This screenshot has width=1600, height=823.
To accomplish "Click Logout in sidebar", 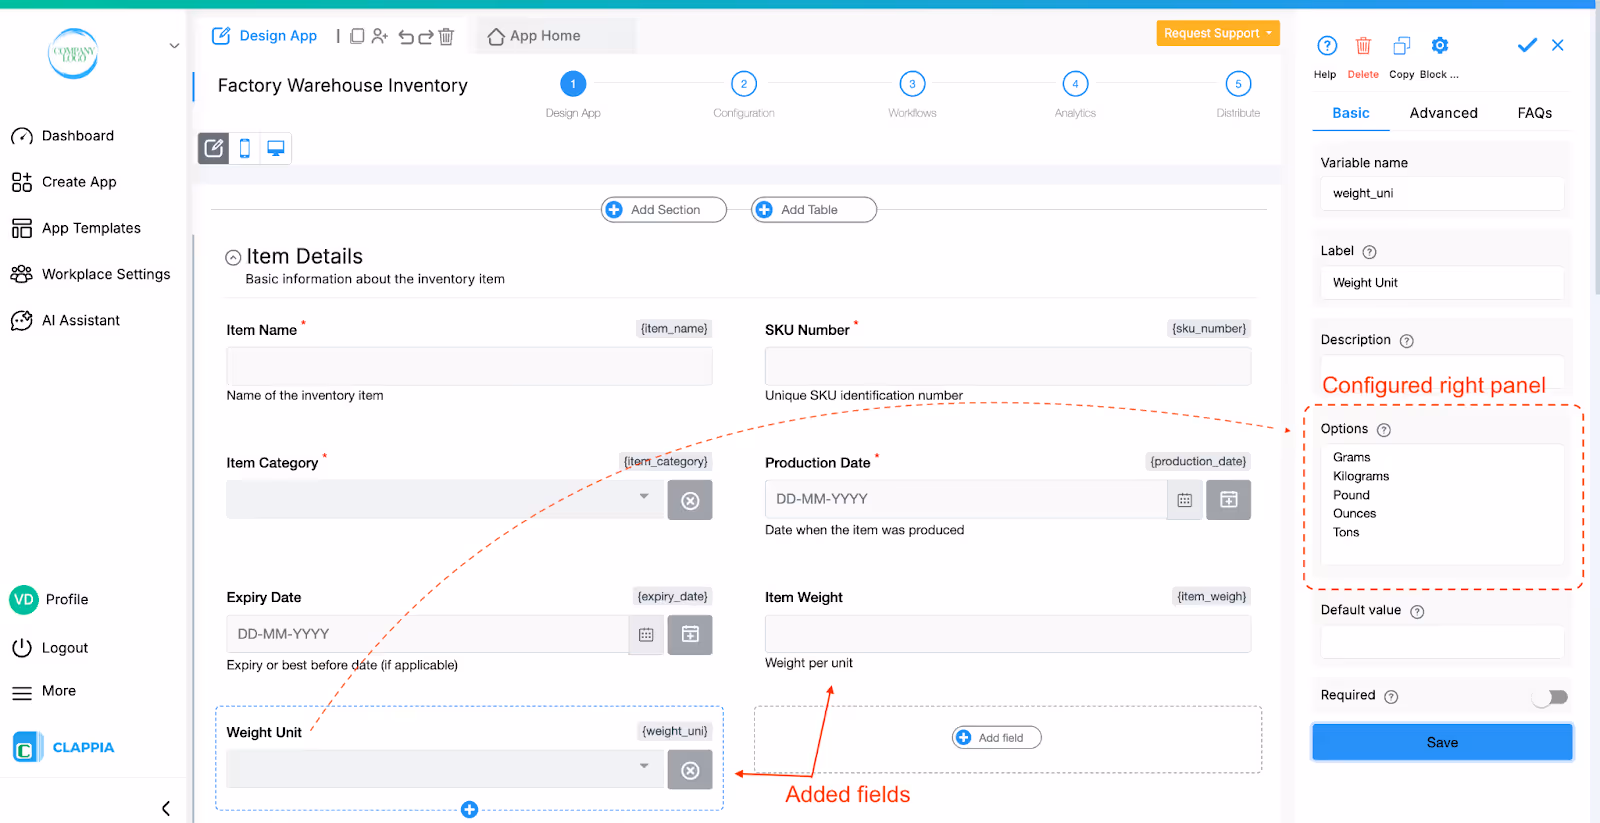I will point(50,648).
